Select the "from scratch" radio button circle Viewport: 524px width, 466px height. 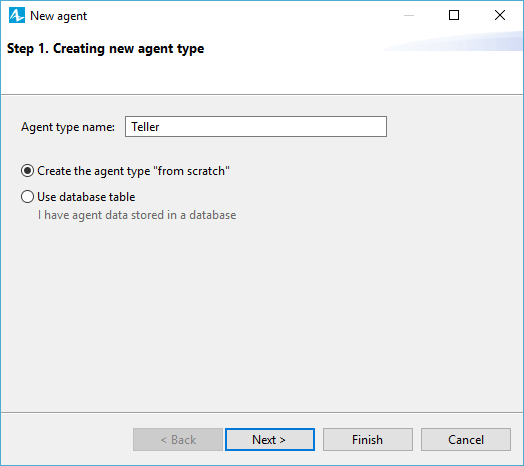(27, 171)
